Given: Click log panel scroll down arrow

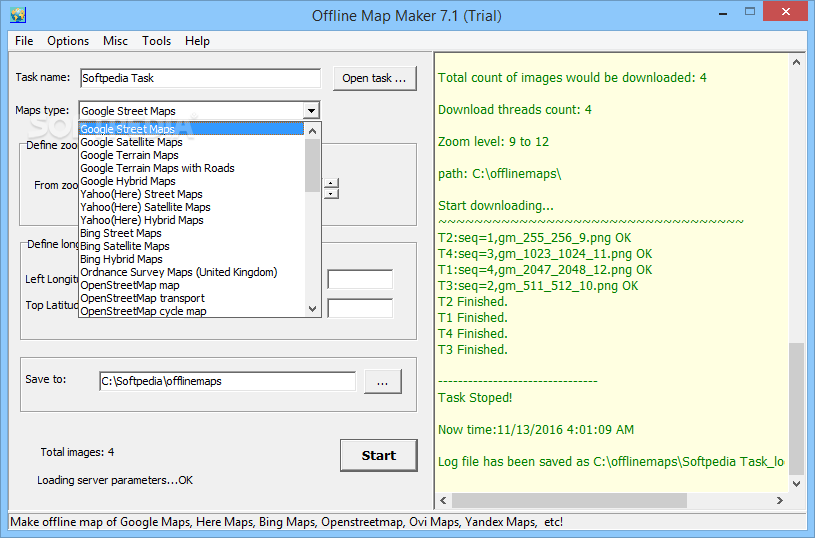Looking at the screenshot, I should (x=796, y=483).
